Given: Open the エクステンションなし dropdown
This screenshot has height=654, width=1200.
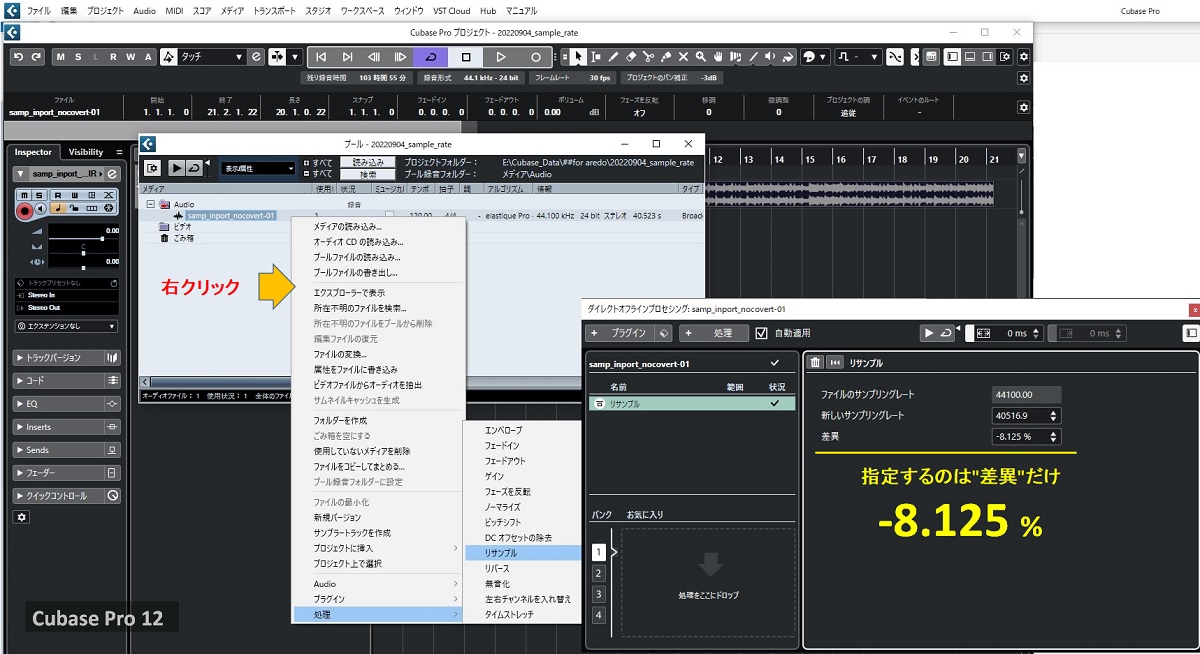Looking at the screenshot, I should (66, 326).
